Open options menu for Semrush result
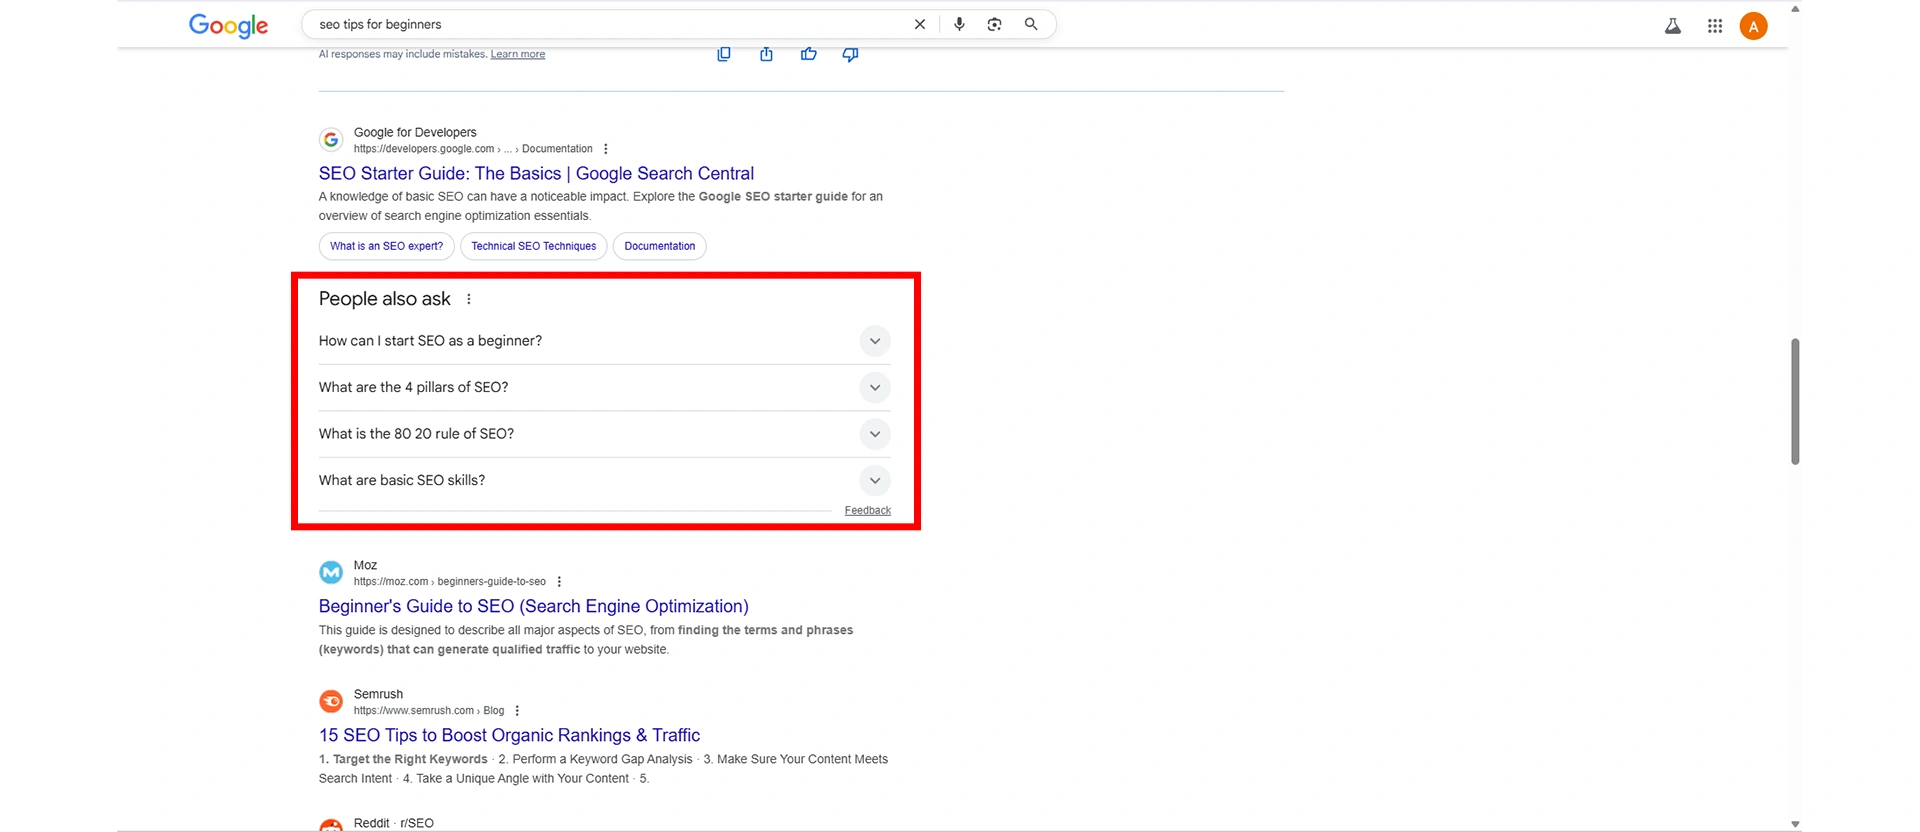Image resolution: width=1920 pixels, height=832 pixels. (517, 711)
